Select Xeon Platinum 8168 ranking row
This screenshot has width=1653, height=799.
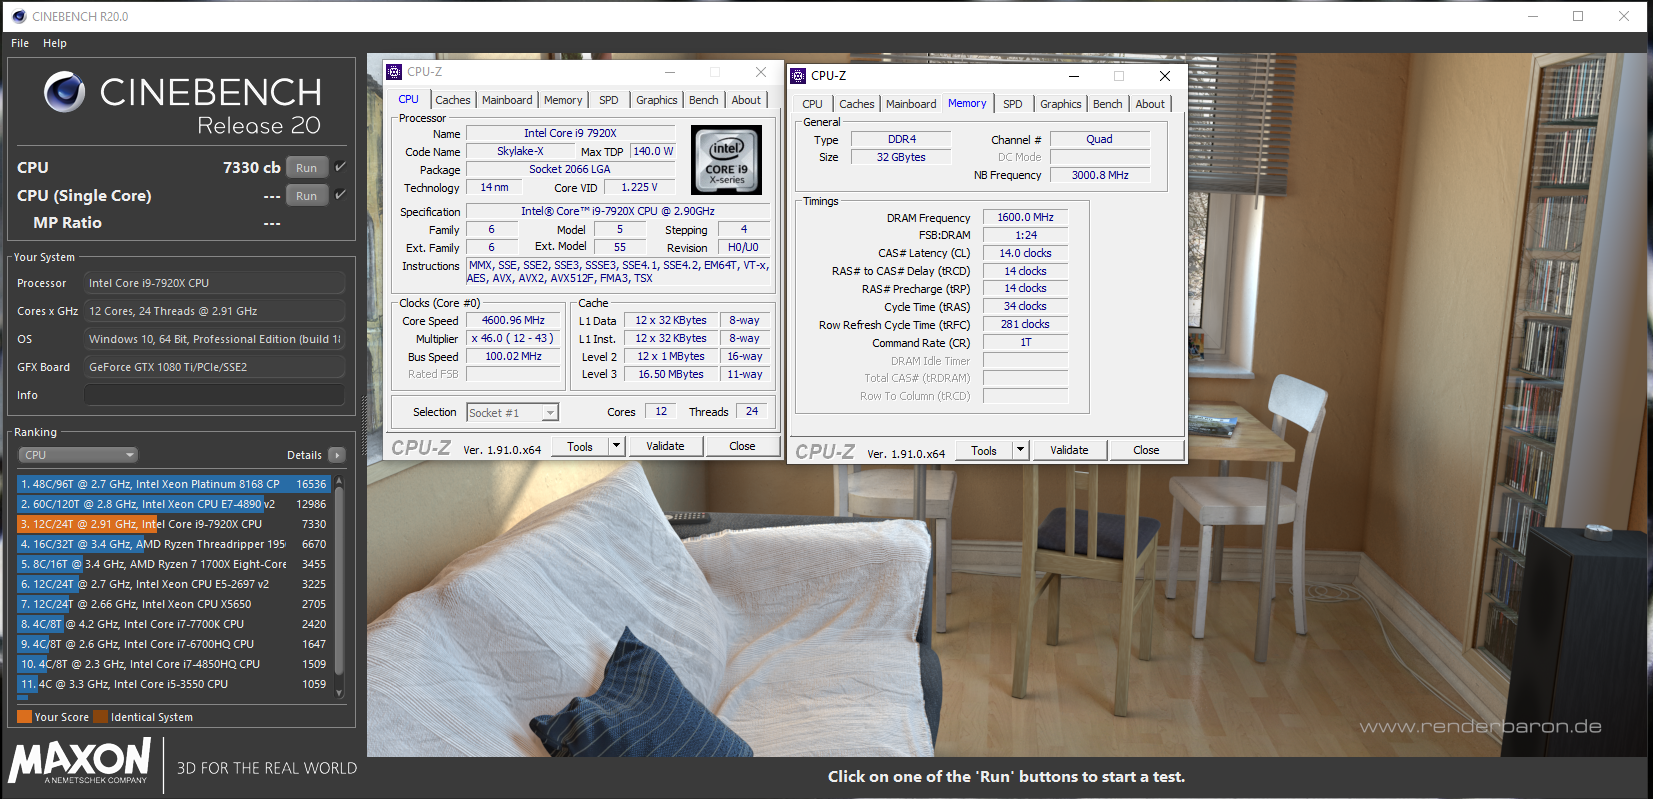[x=174, y=484]
